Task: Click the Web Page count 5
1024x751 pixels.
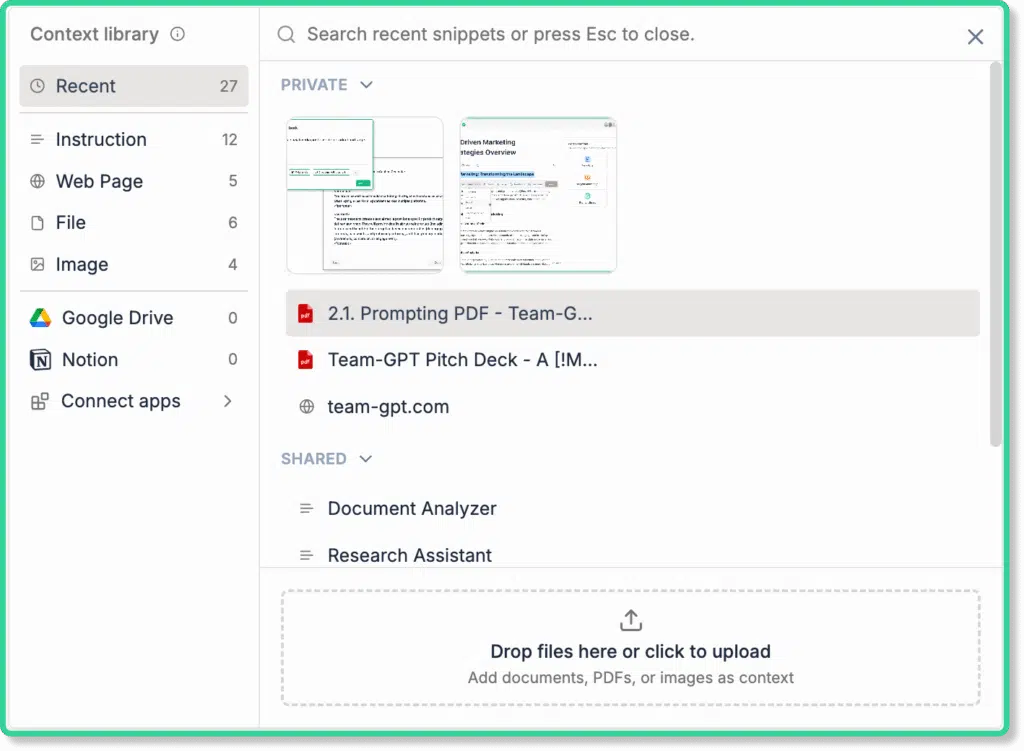Action: (233, 181)
